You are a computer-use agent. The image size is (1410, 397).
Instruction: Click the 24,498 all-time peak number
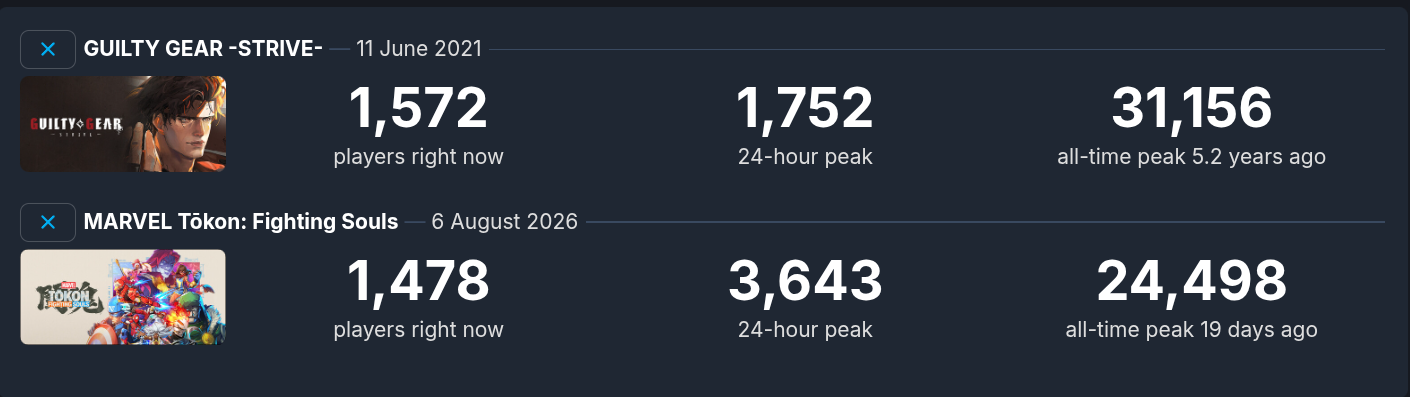(x=1191, y=282)
